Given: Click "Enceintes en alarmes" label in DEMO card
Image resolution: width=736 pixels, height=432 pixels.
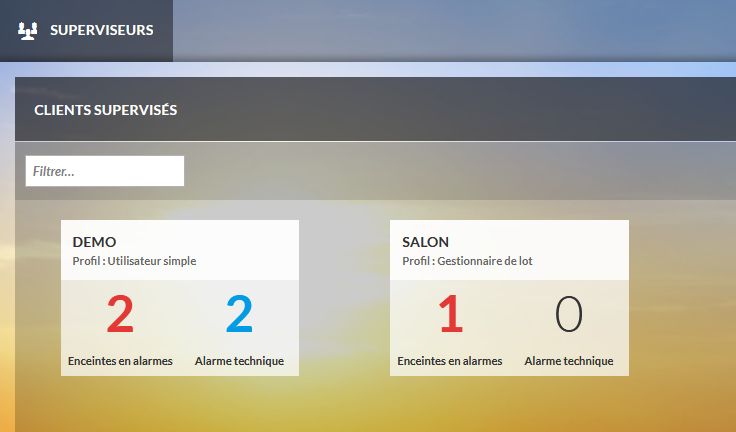Looking at the screenshot, I should point(120,361).
